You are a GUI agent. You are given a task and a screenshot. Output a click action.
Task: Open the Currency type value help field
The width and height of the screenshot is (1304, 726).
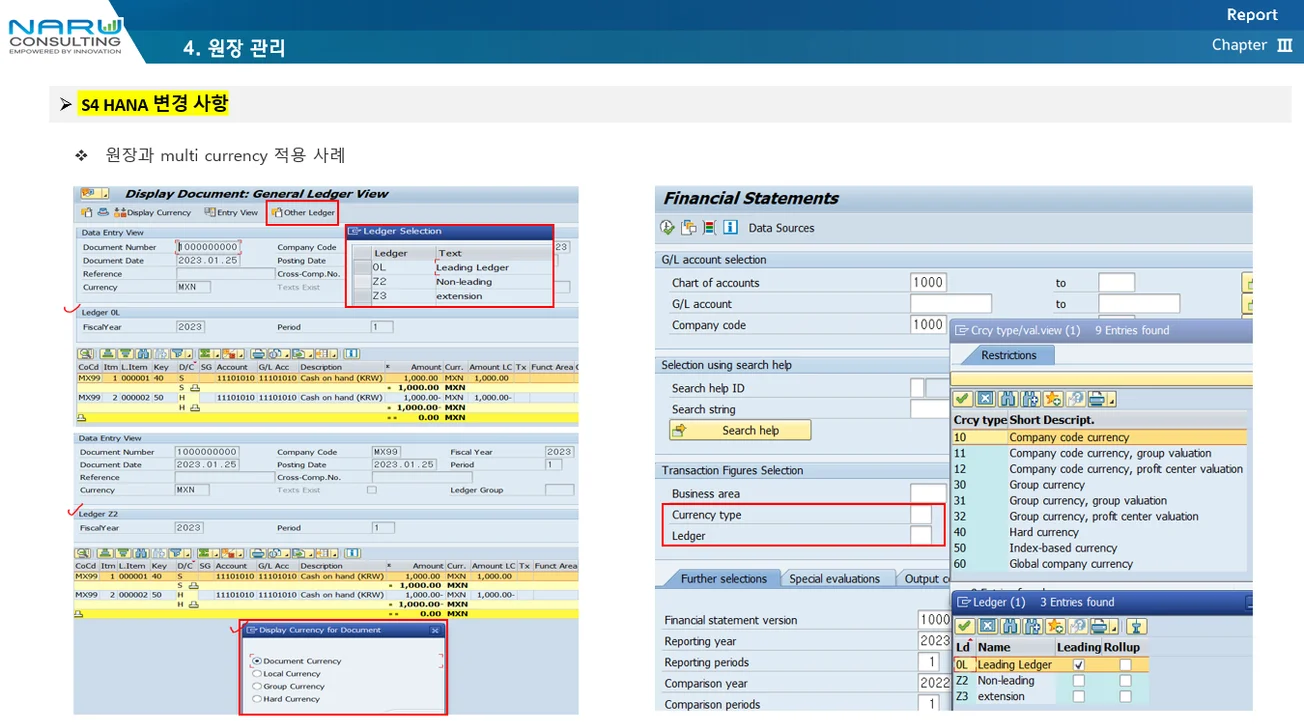920,515
